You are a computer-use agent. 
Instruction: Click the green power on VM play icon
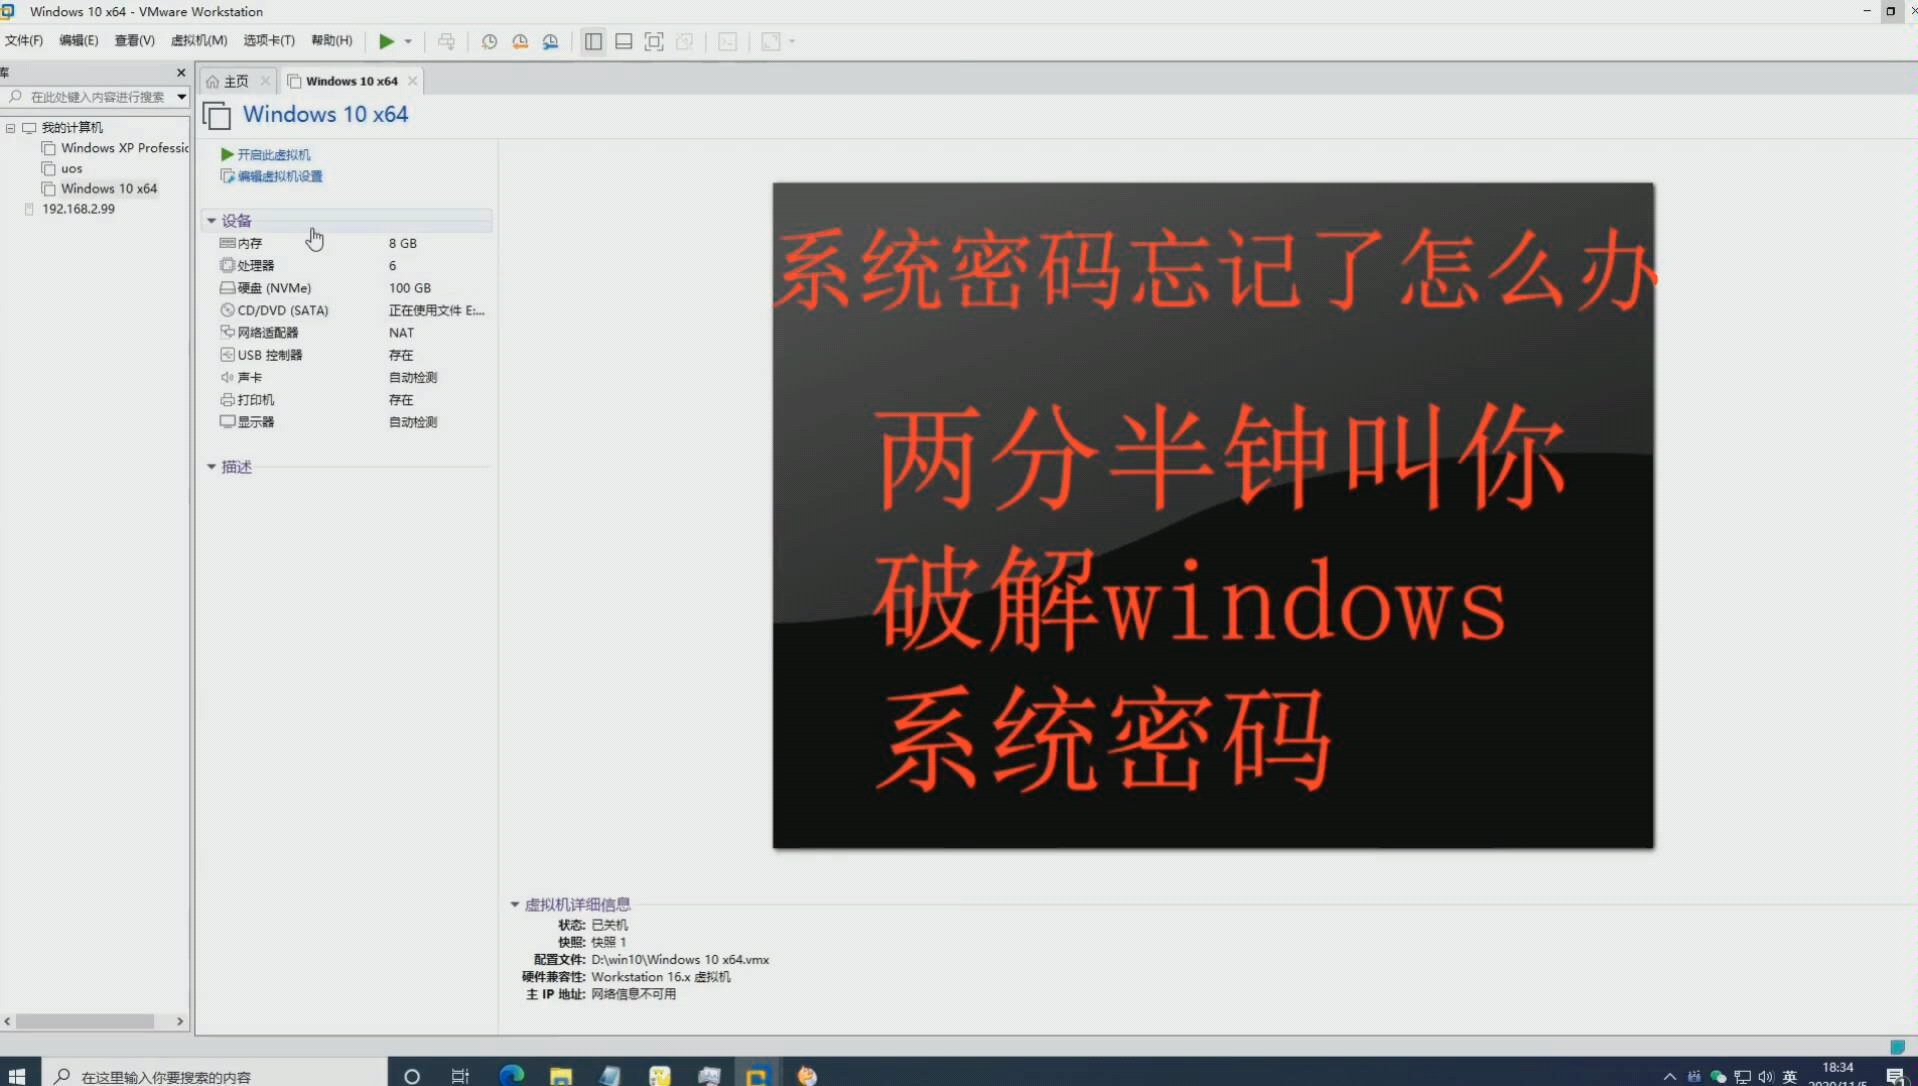386,41
